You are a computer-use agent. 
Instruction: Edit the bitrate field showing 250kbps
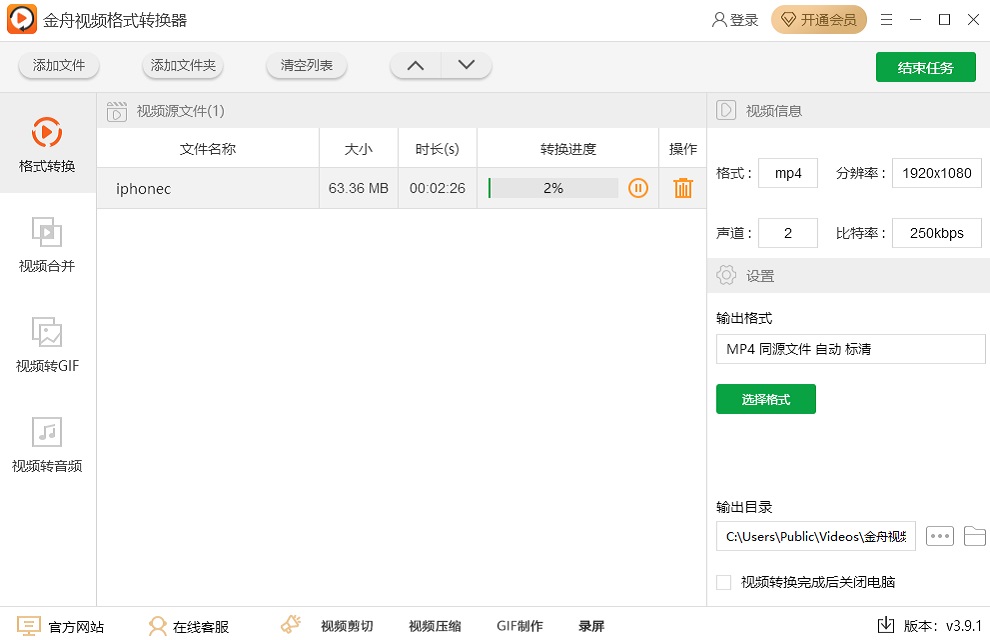(x=936, y=232)
